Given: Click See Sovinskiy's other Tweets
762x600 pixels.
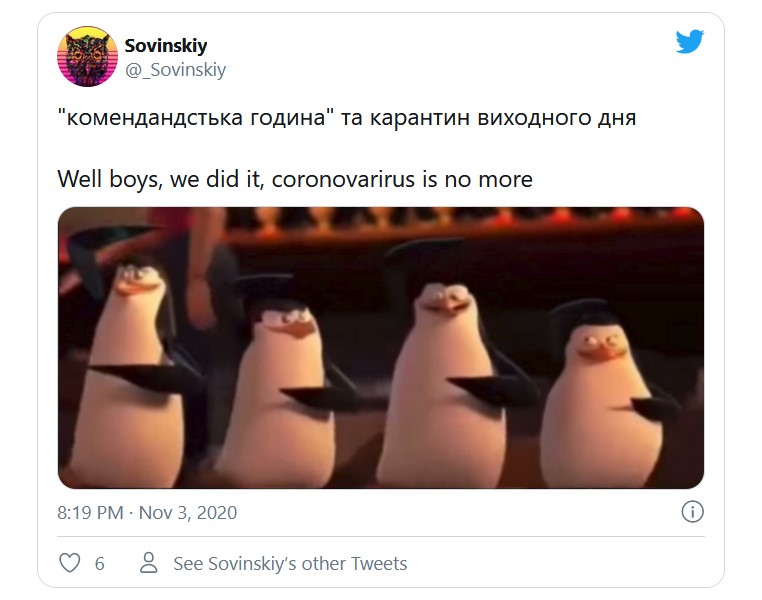Looking at the screenshot, I should tap(290, 564).
